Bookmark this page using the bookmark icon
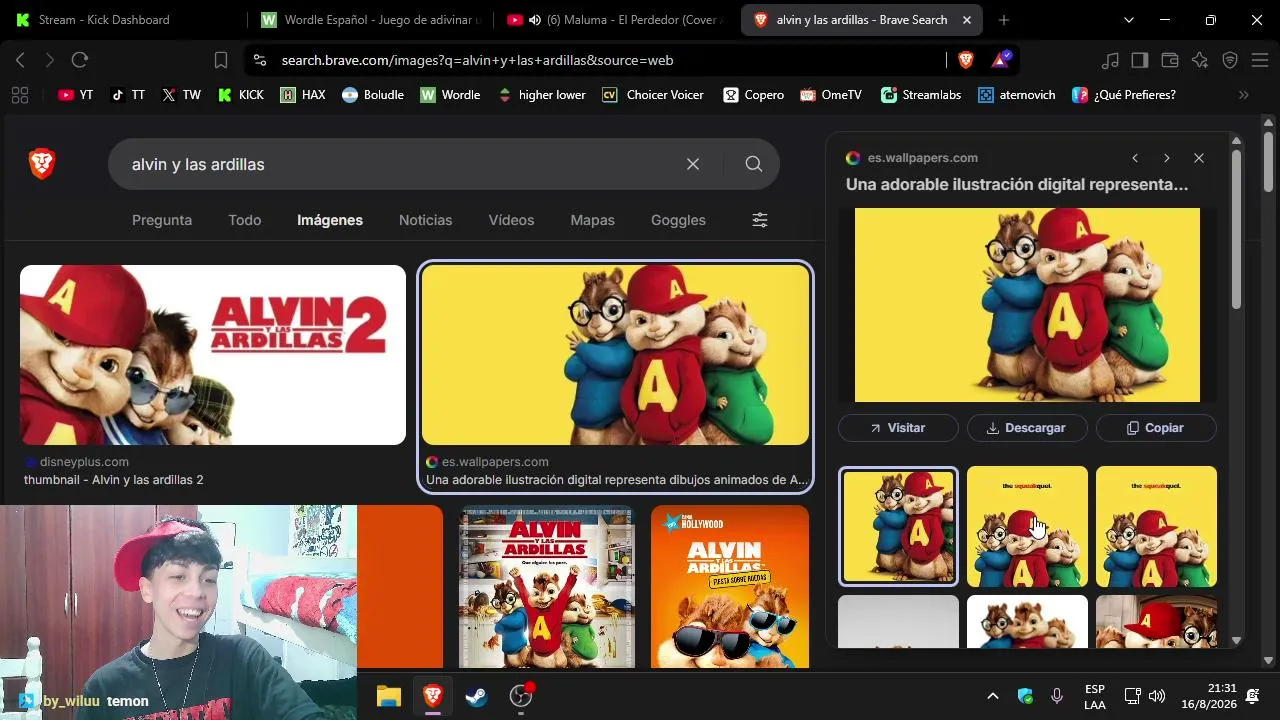Screen dimensions: 1280x720 (x=221, y=60)
